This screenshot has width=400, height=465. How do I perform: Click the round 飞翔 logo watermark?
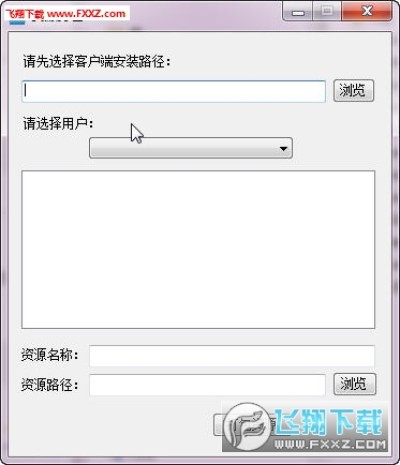pos(247,427)
